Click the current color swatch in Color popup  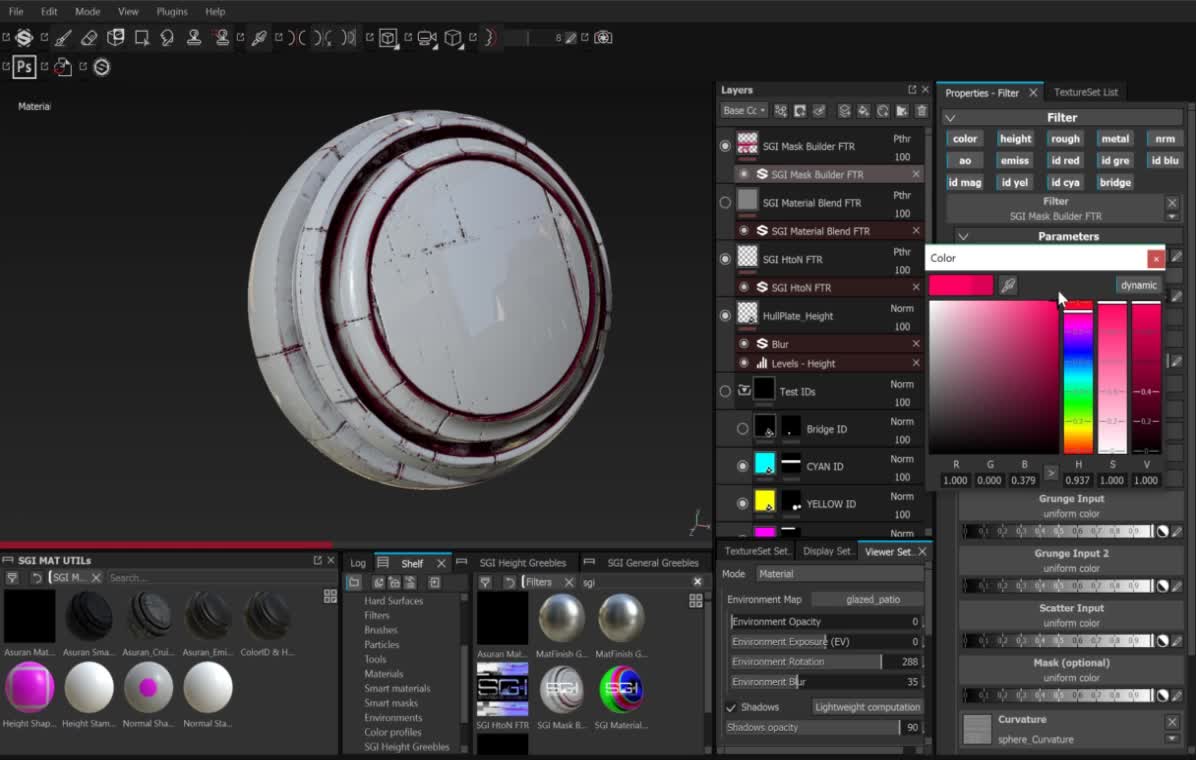961,285
